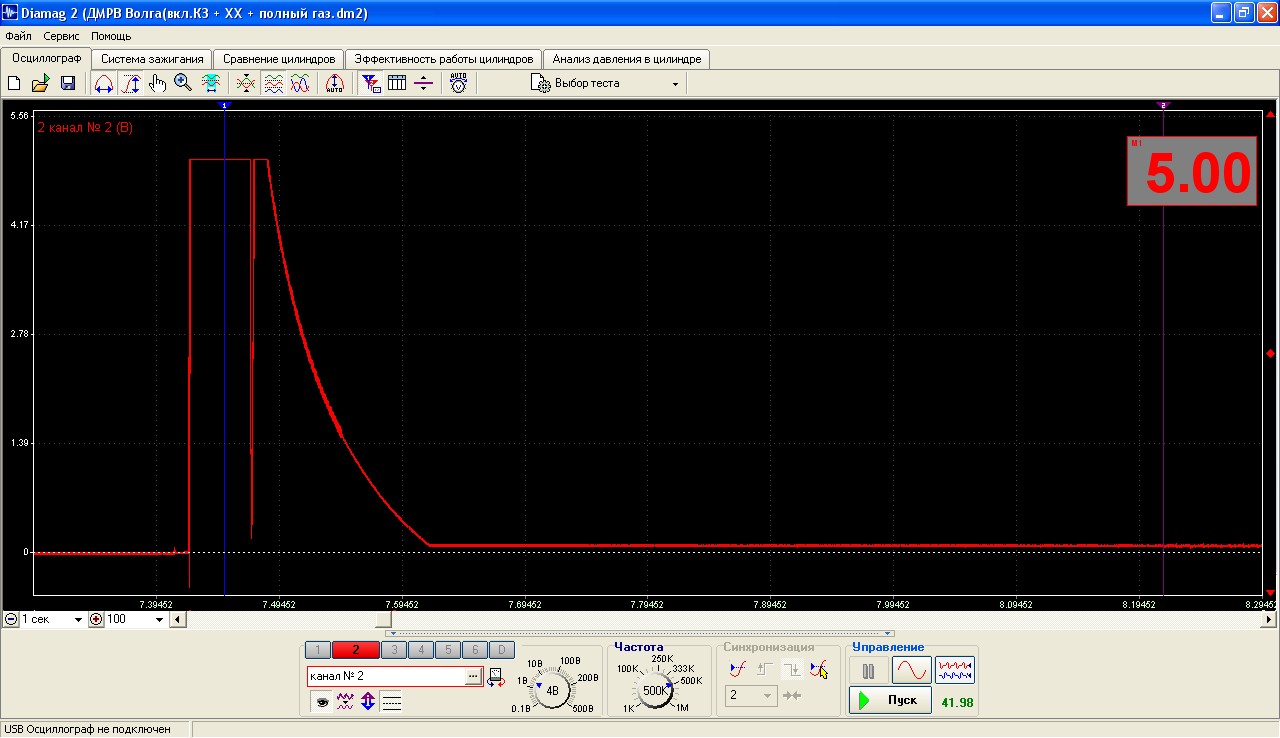Toggle the separated waveforms display icon
Viewport: 1280px width, 738px height.
273,84
